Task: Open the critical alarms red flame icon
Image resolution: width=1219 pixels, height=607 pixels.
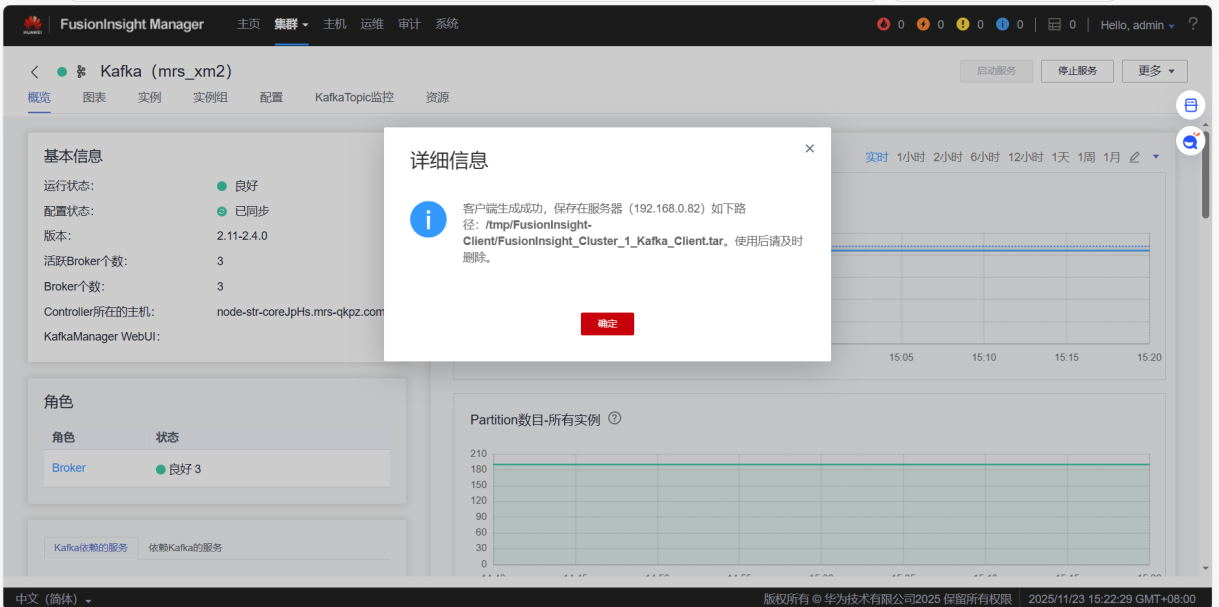Action: (x=884, y=23)
